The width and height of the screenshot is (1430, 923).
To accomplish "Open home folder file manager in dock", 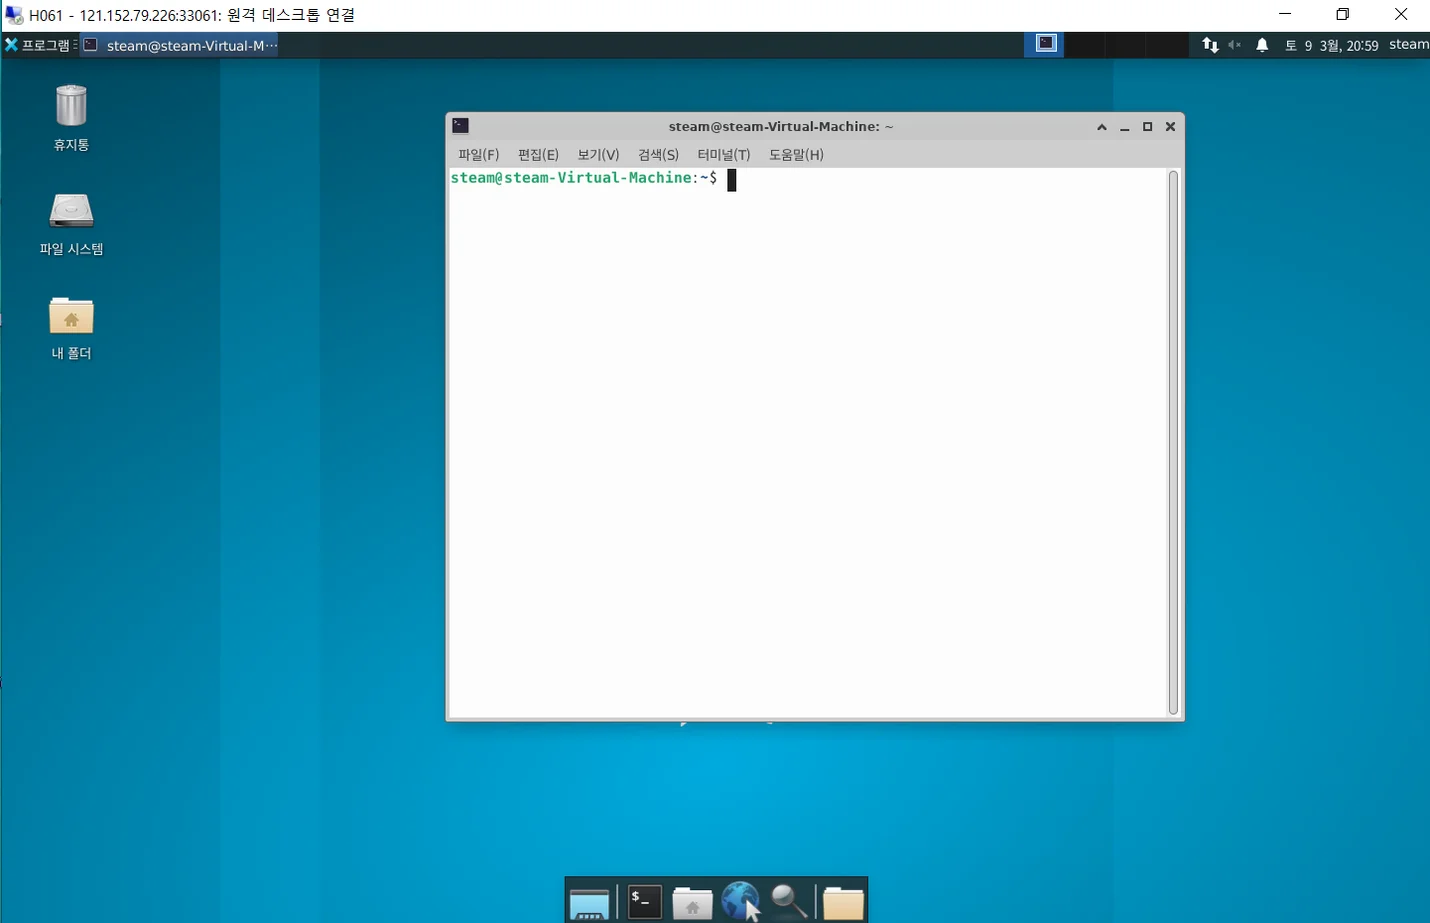I will click(692, 903).
